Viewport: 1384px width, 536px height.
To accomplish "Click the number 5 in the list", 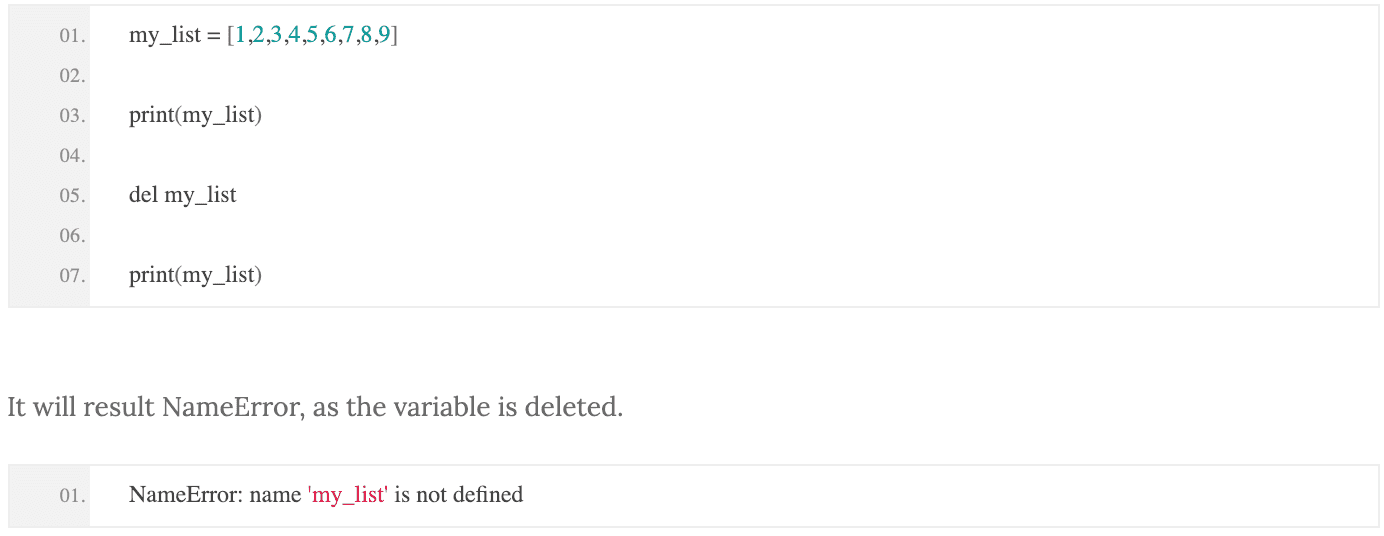I will (x=312, y=36).
